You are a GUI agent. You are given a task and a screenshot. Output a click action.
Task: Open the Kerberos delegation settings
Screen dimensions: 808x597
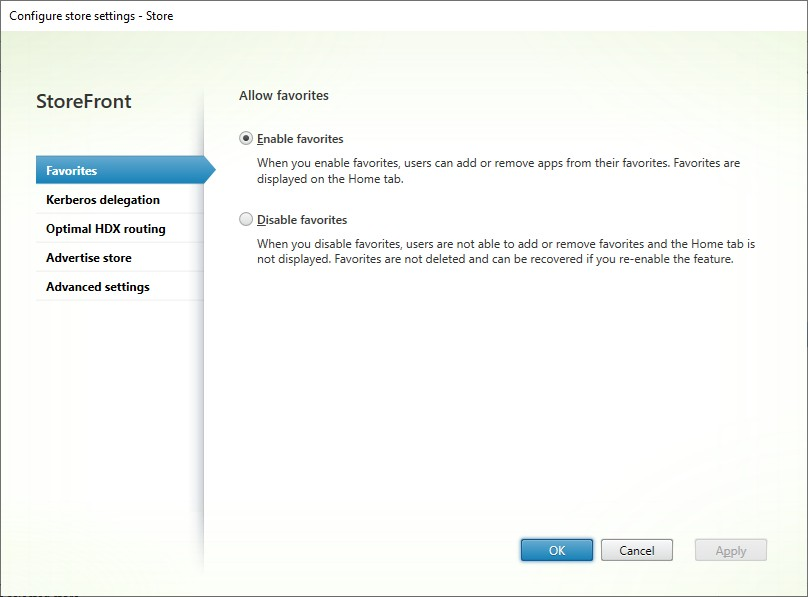tap(101, 199)
